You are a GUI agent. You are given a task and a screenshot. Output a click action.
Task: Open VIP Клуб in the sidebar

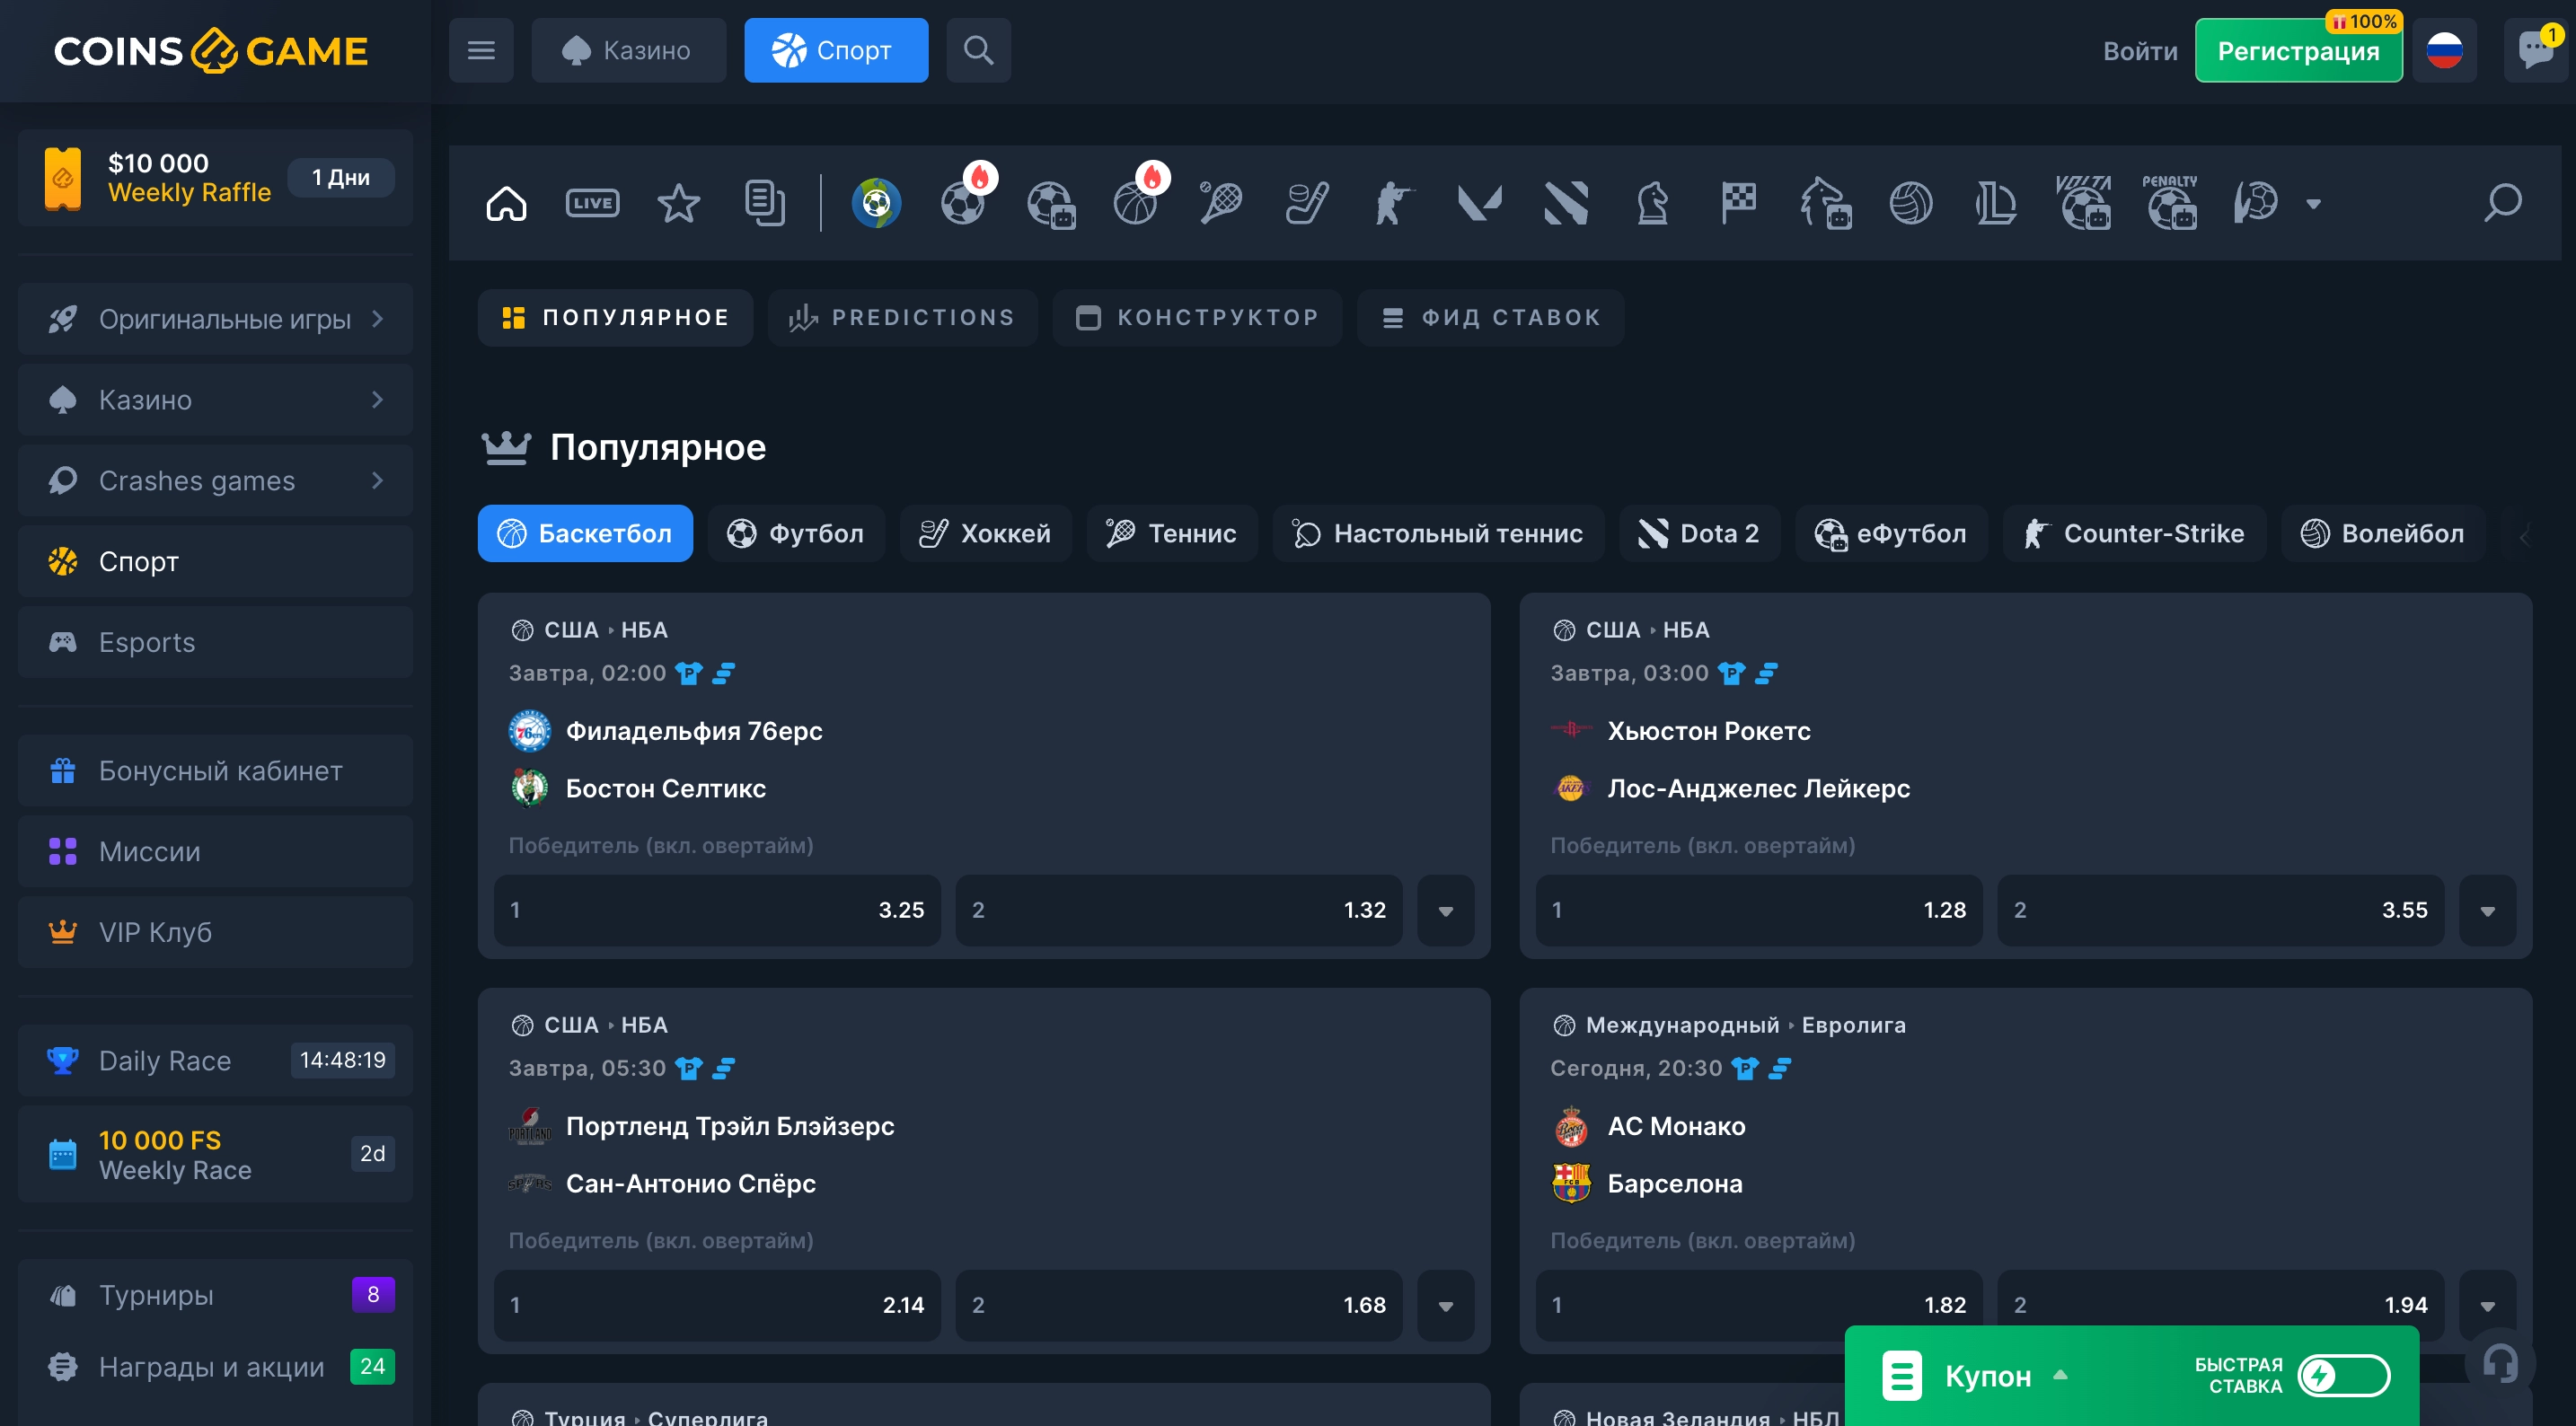(215, 932)
